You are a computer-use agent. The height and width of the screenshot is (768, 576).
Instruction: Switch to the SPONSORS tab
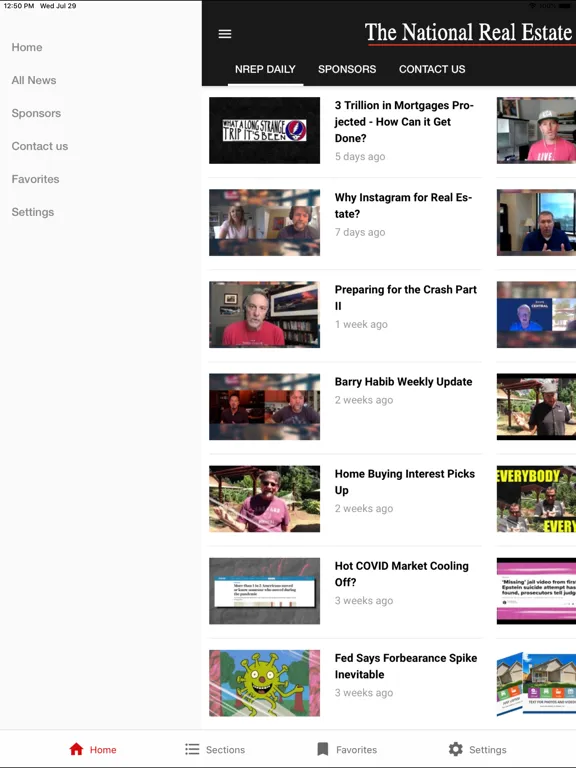click(x=347, y=70)
